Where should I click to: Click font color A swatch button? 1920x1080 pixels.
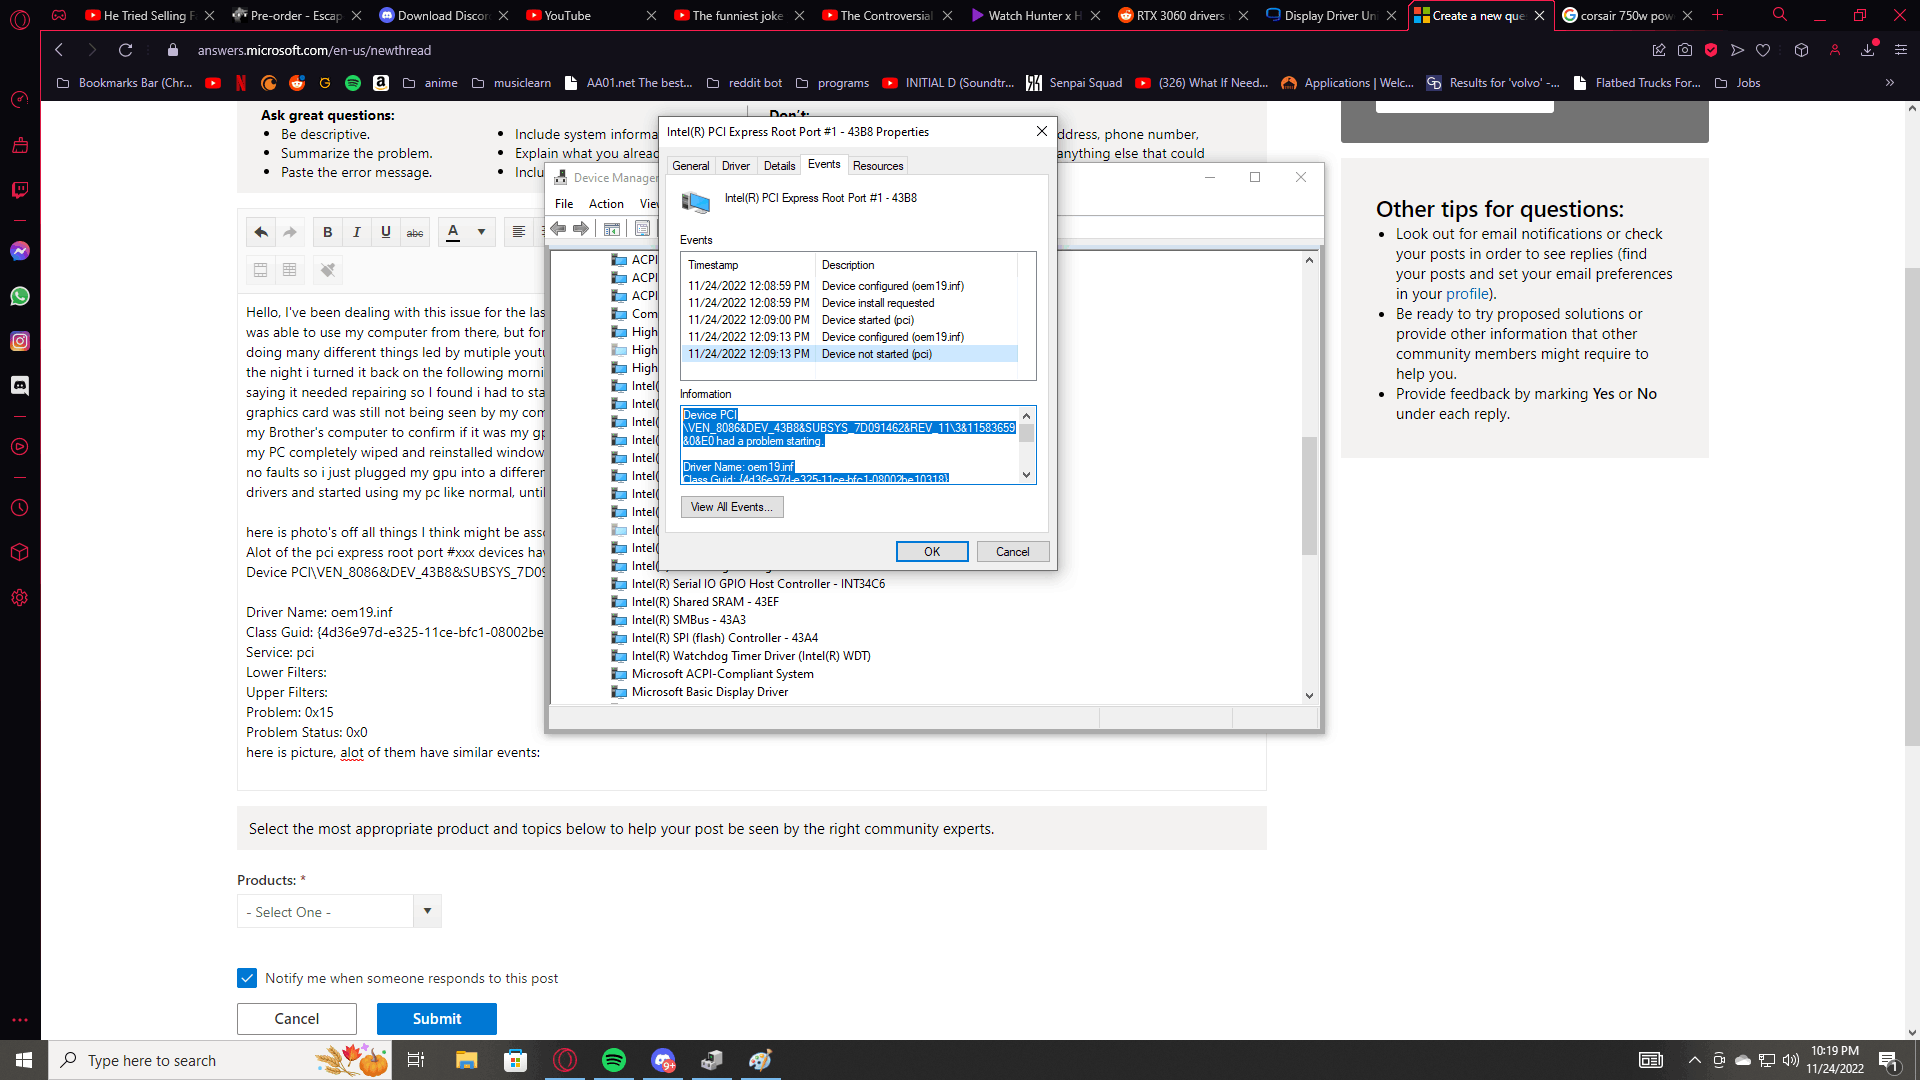453,232
